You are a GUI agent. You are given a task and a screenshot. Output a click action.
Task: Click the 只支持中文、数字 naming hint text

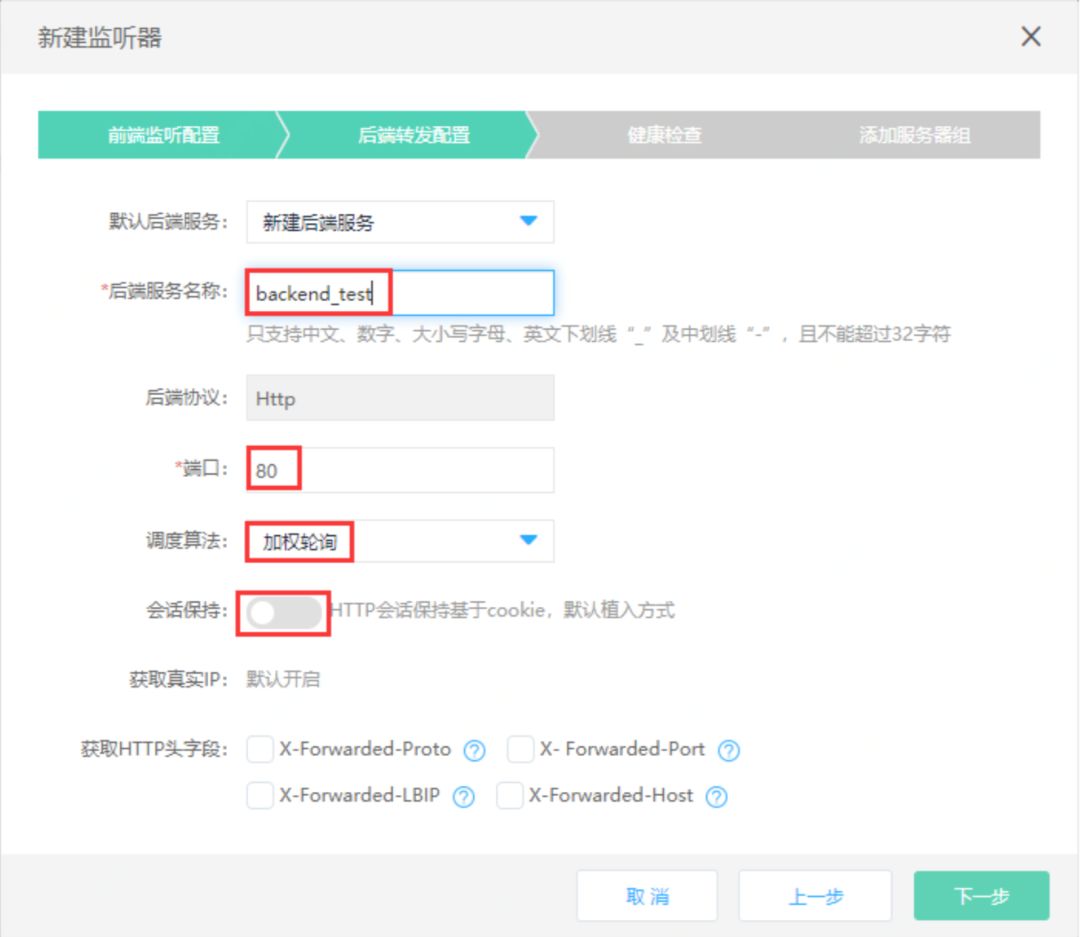599,334
